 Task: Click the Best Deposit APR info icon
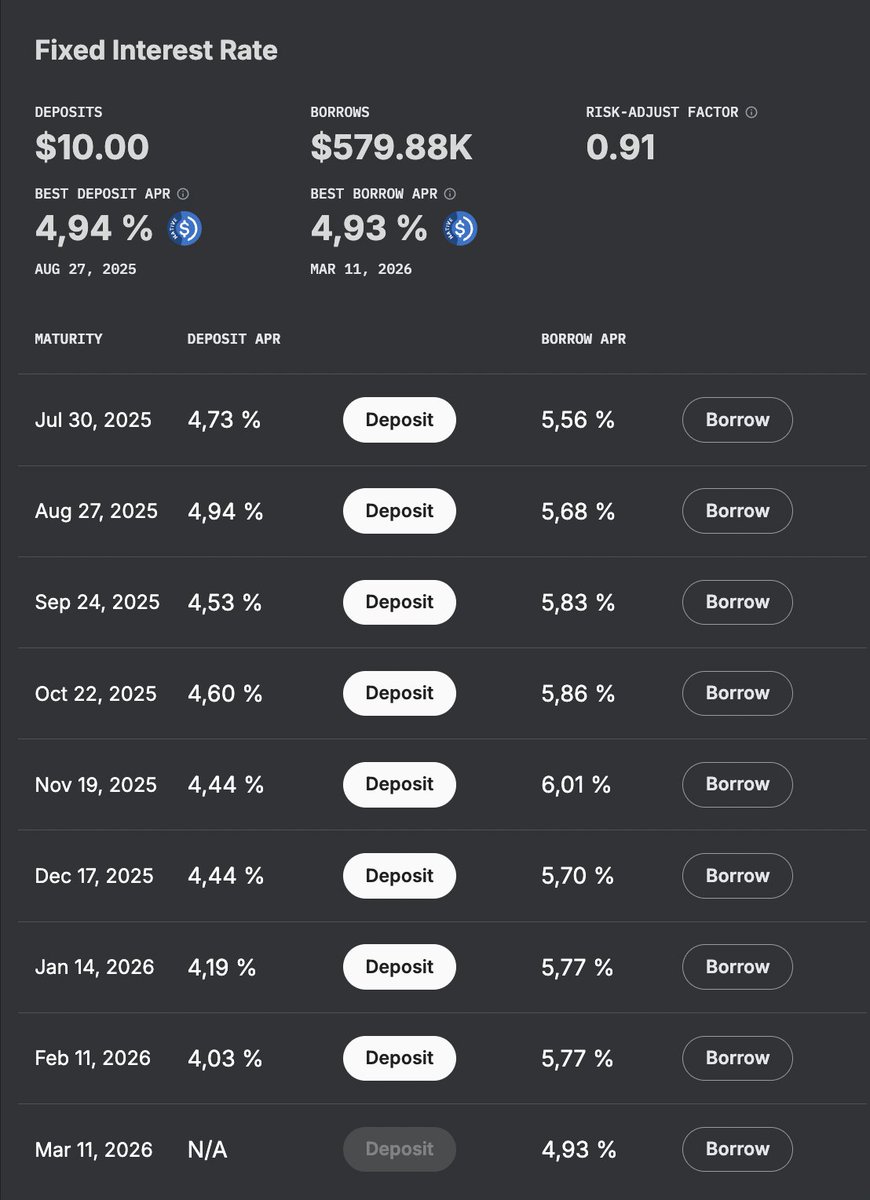click(x=183, y=194)
